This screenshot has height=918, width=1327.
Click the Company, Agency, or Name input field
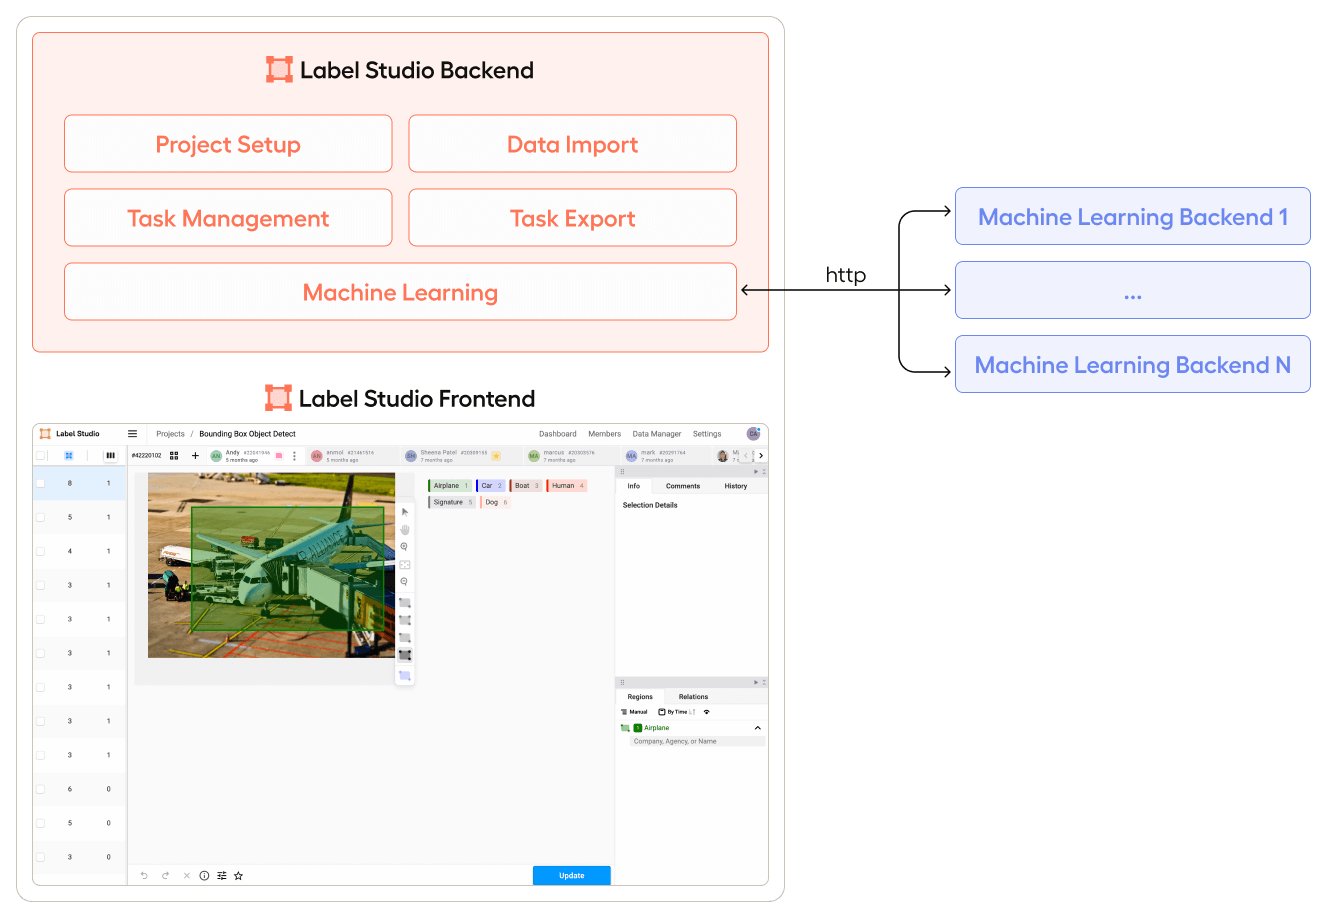(697, 741)
